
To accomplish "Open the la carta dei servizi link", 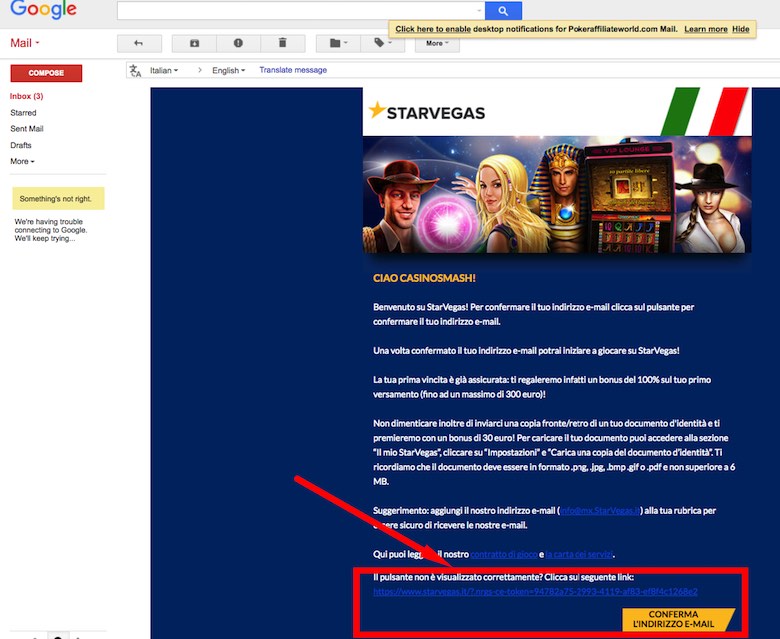I will pos(579,554).
